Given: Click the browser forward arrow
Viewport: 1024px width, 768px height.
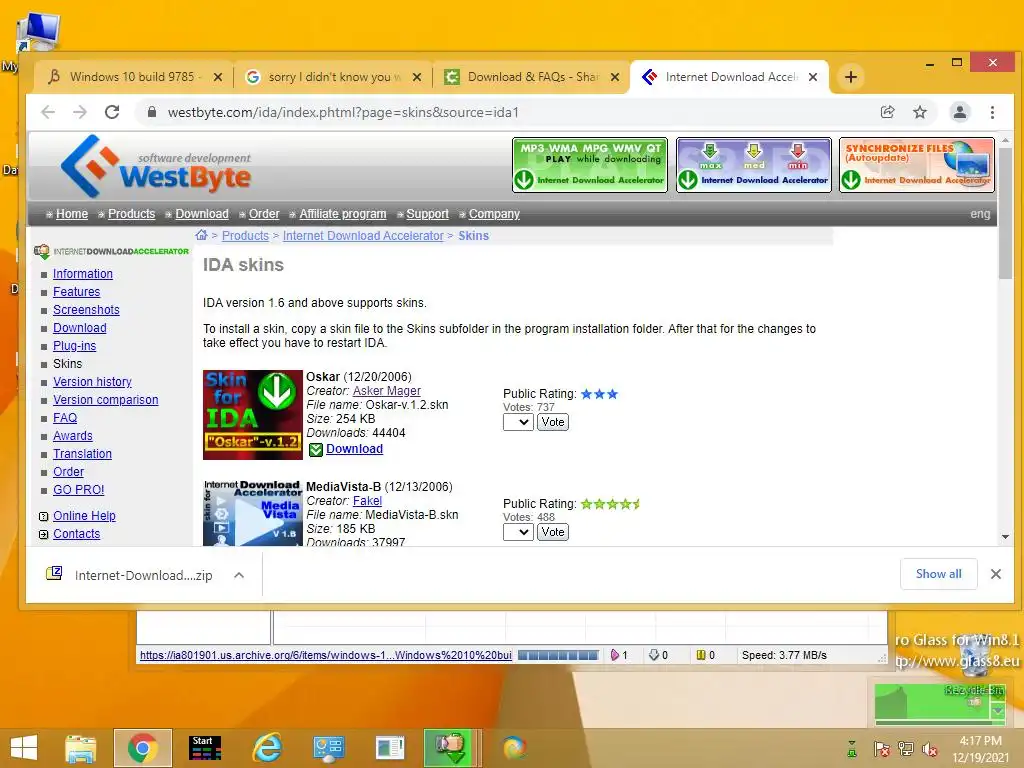Looking at the screenshot, I should pyautogui.click(x=80, y=112).
